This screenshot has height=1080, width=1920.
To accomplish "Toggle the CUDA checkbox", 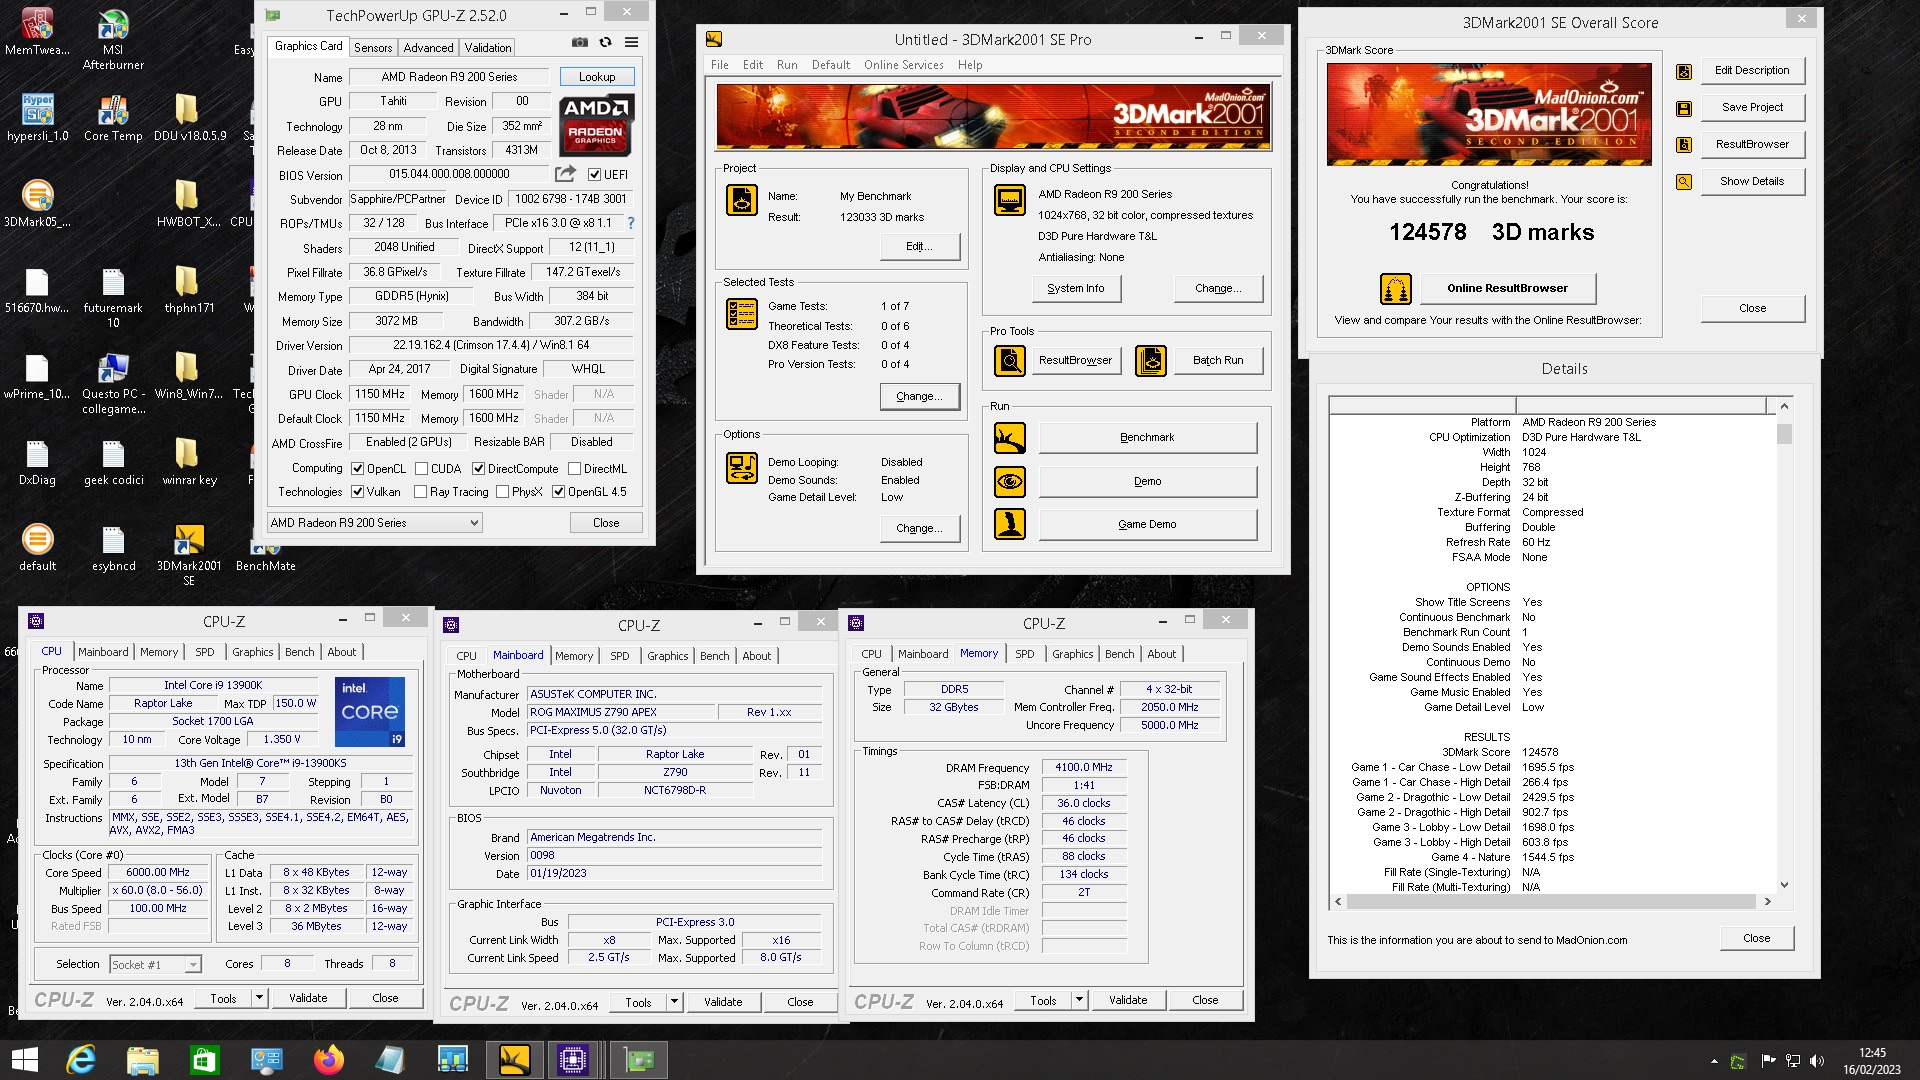I will 421,469.
